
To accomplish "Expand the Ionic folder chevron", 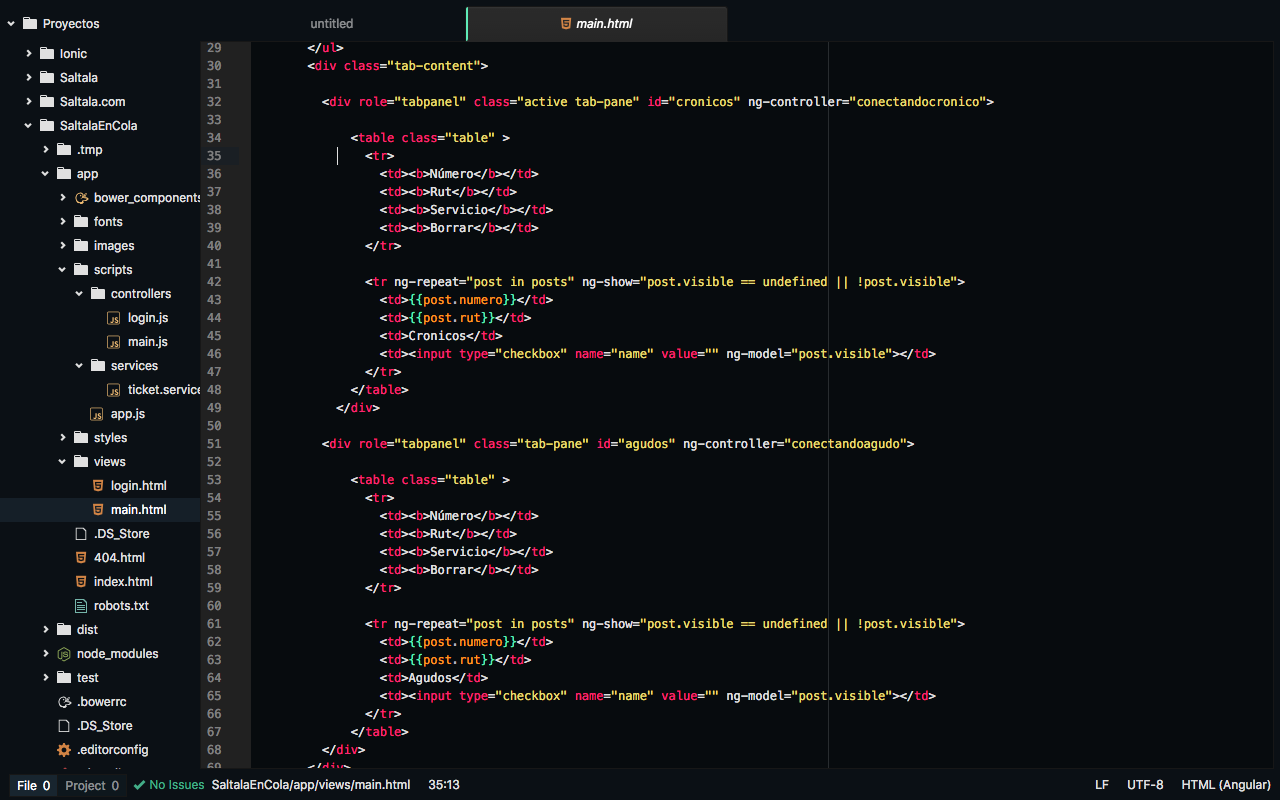I will [x=29, y=53].
